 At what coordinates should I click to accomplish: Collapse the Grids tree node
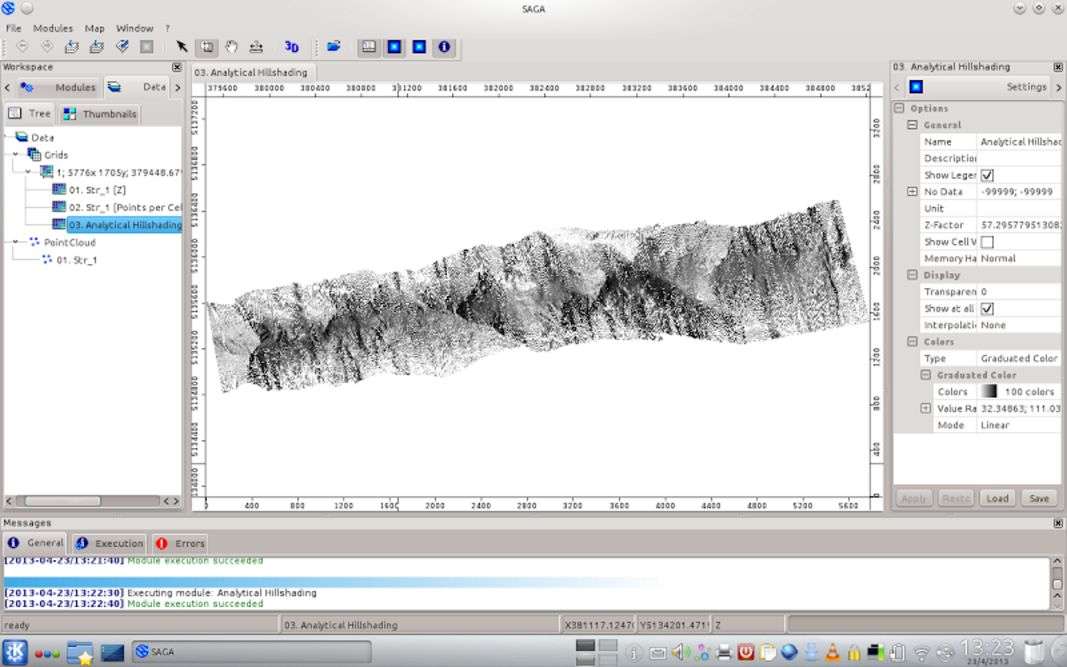(x=17, y=155)
